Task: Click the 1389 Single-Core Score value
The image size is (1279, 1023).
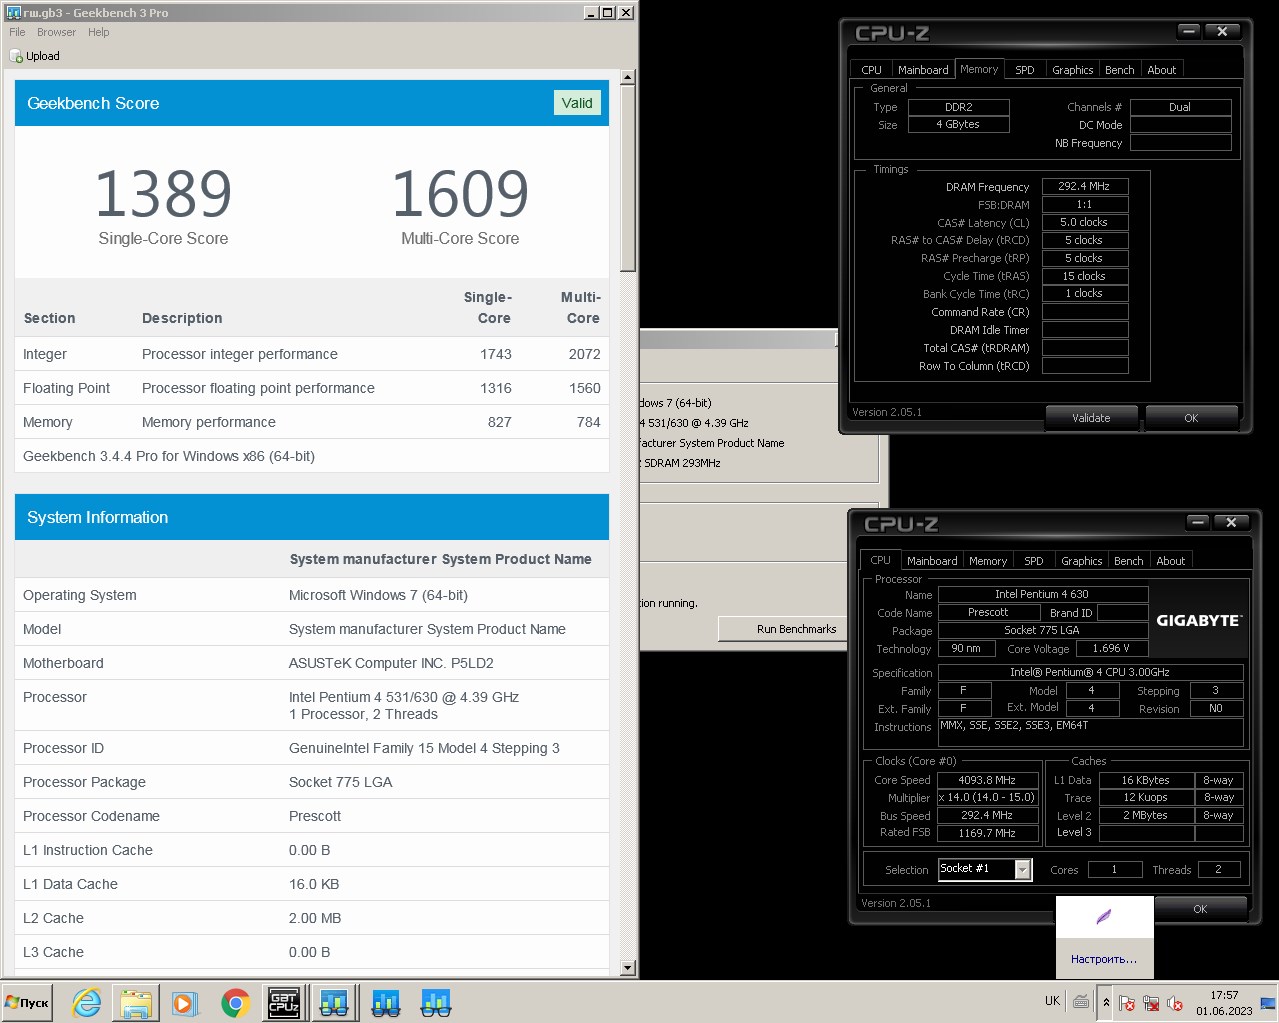Action: pyautogui.click(x=163, y=194)
